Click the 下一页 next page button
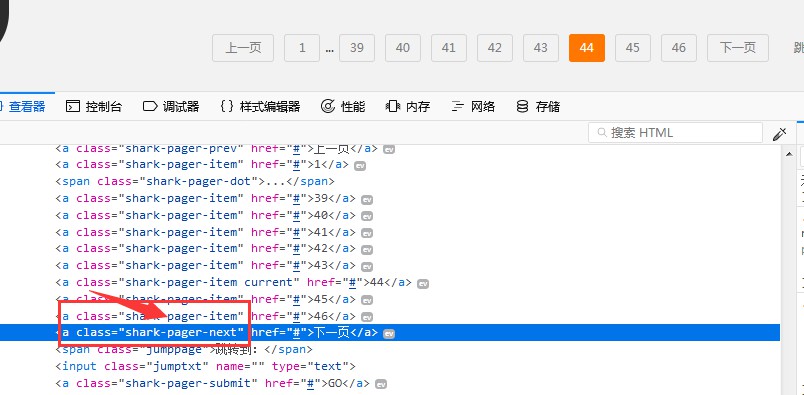Screen dimensions: 804x395 coord(738,48)
